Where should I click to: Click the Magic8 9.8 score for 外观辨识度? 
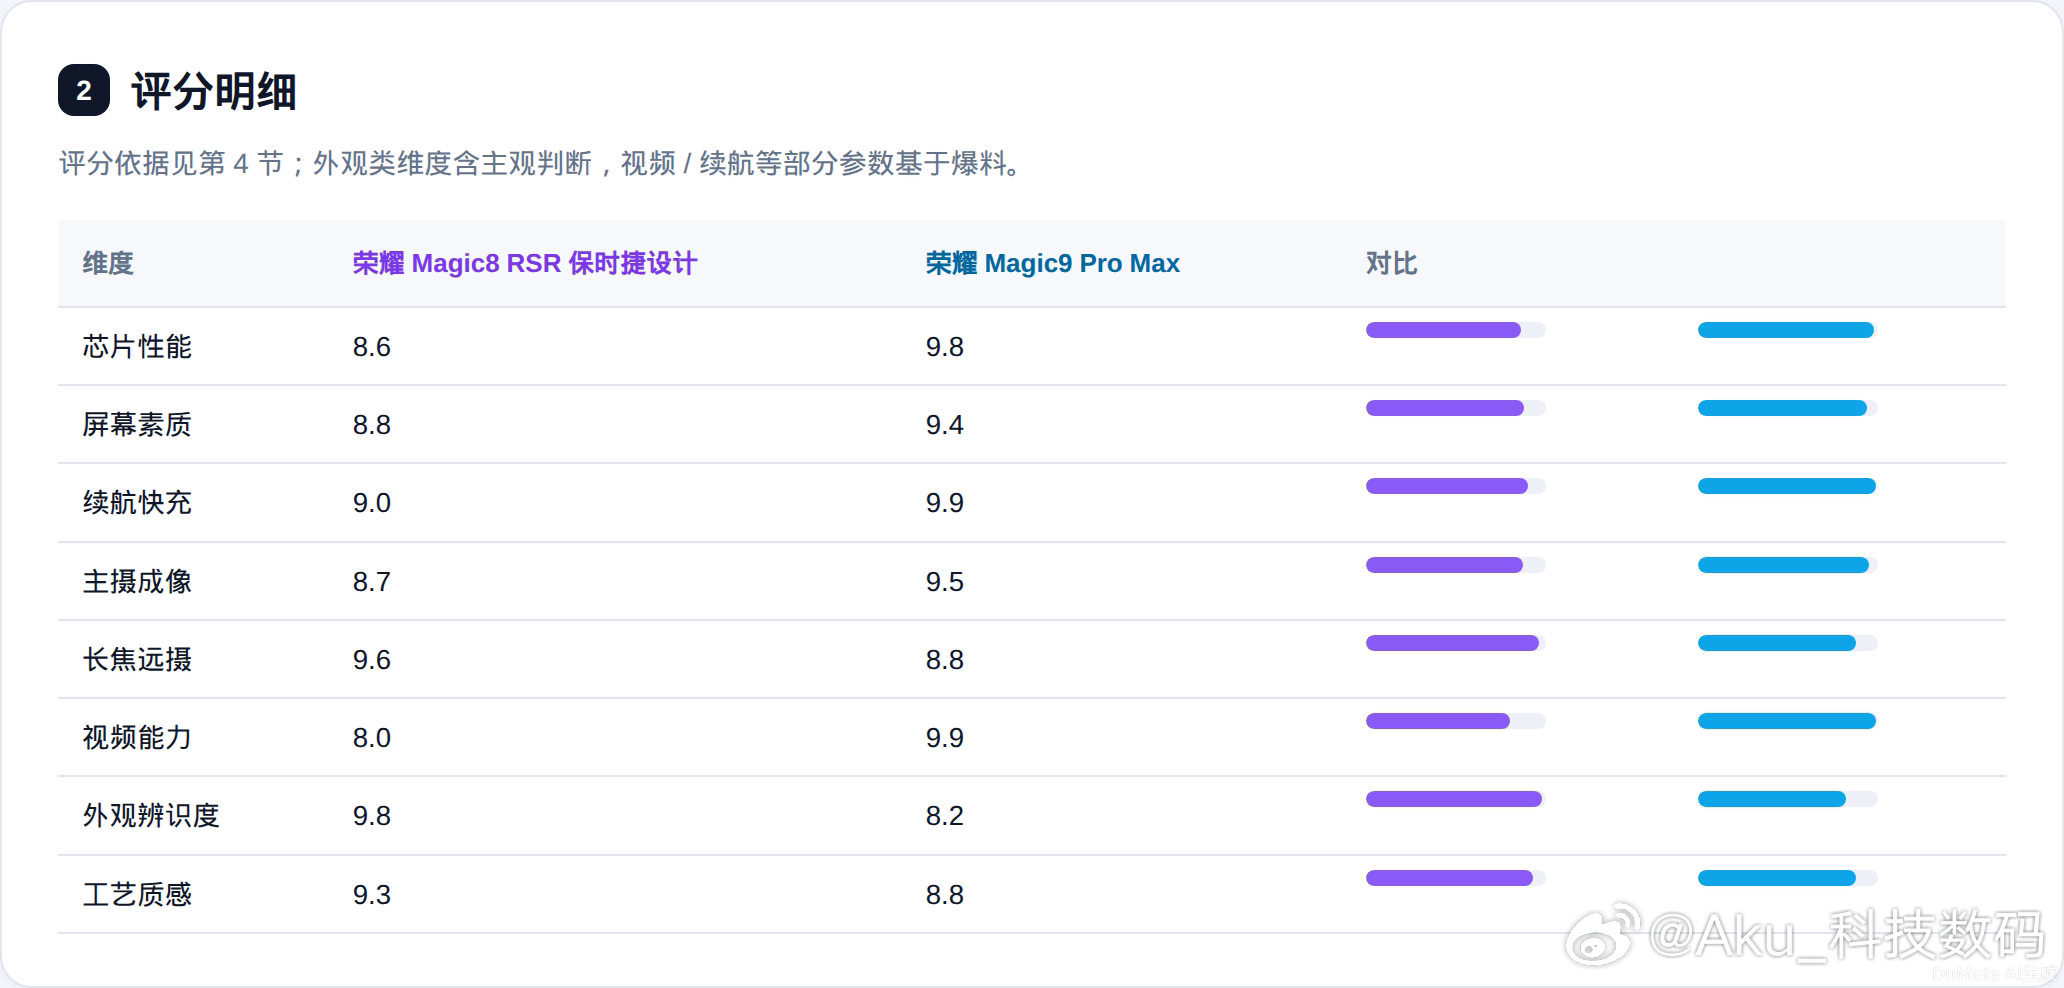(x=372, y=816)
